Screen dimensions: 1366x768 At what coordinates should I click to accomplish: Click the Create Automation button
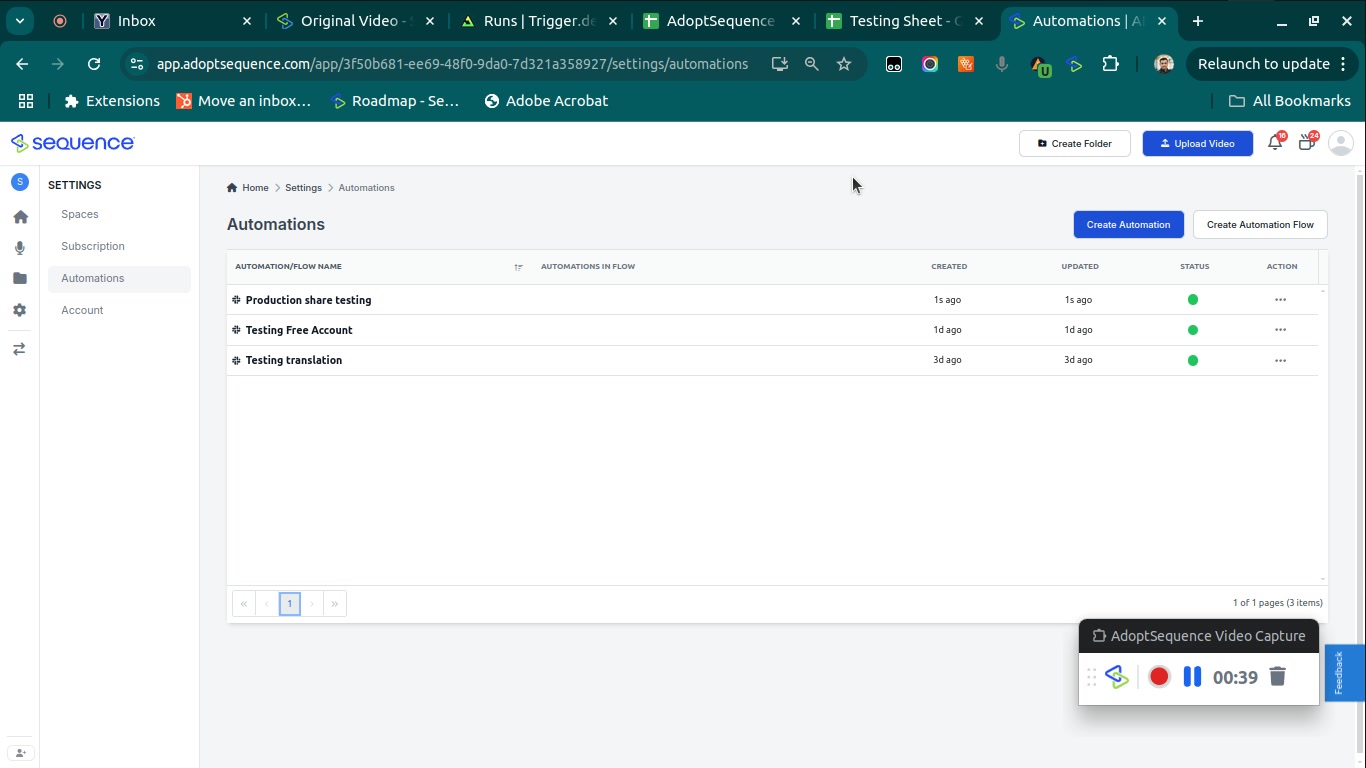[1128, 225]
